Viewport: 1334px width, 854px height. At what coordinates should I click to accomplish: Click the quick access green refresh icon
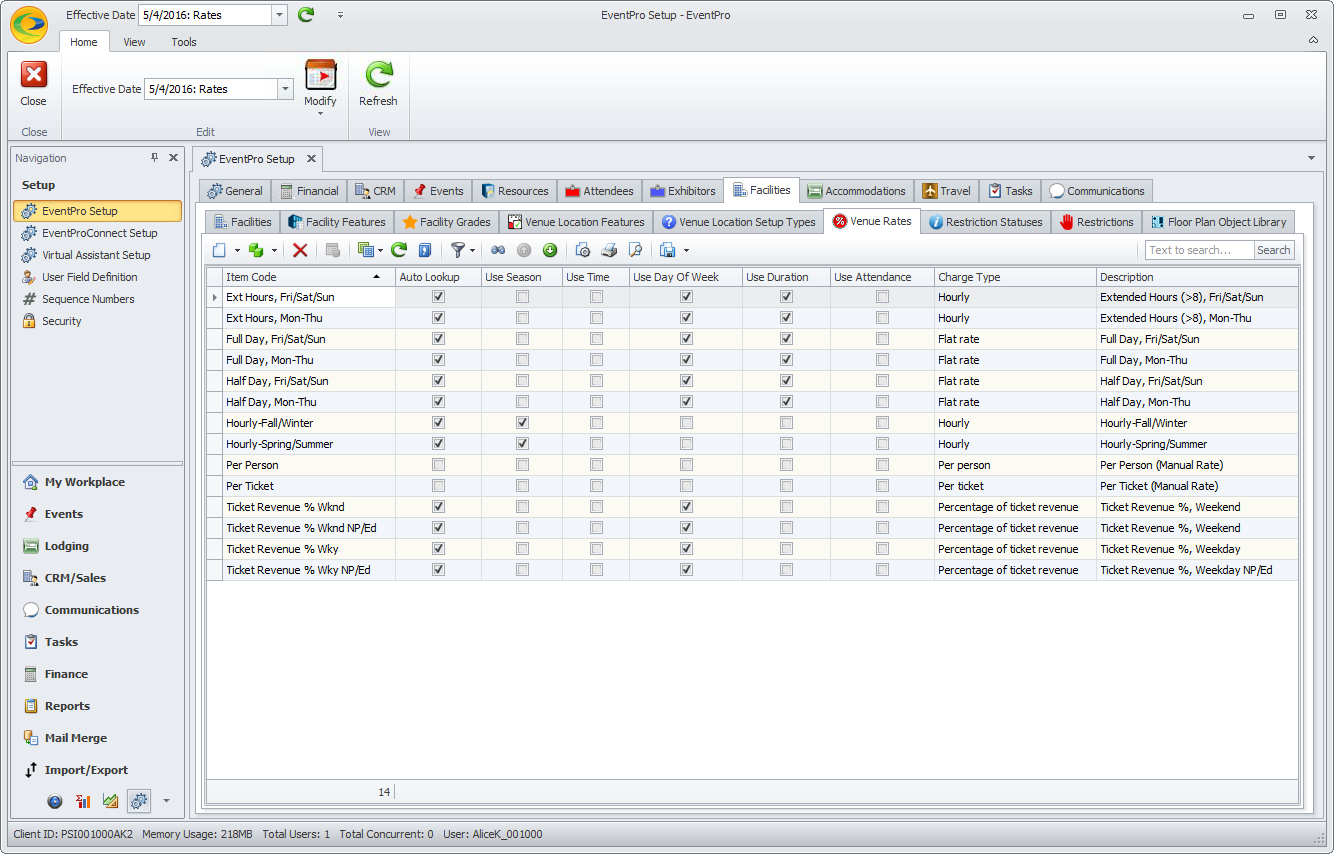[x=306, y=15]
